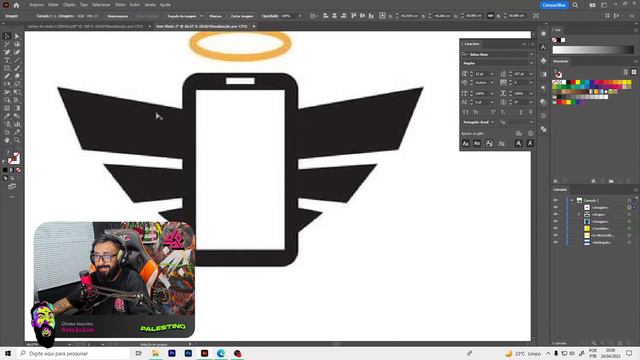
Task: Toggle Small Caps in Character panel
Action: pyautogui.click(x=476, y=112)
